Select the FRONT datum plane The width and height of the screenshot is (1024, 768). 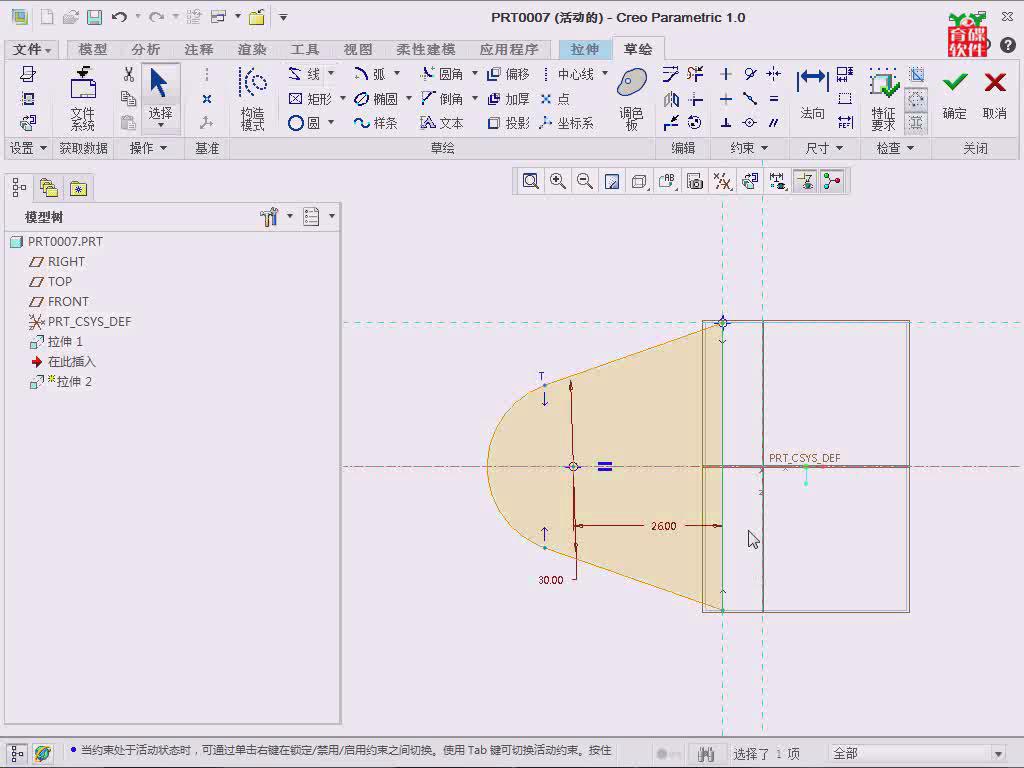click(59, 302)
